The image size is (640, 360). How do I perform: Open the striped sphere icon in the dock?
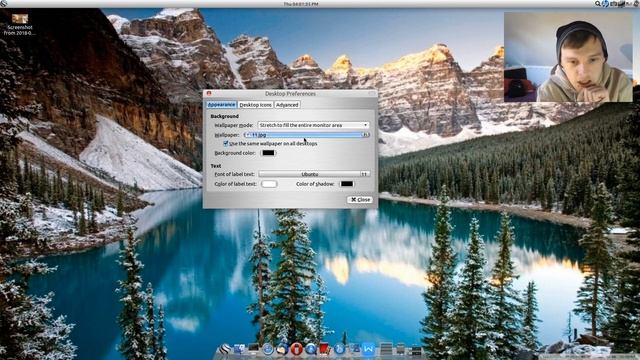pos(225,349)
